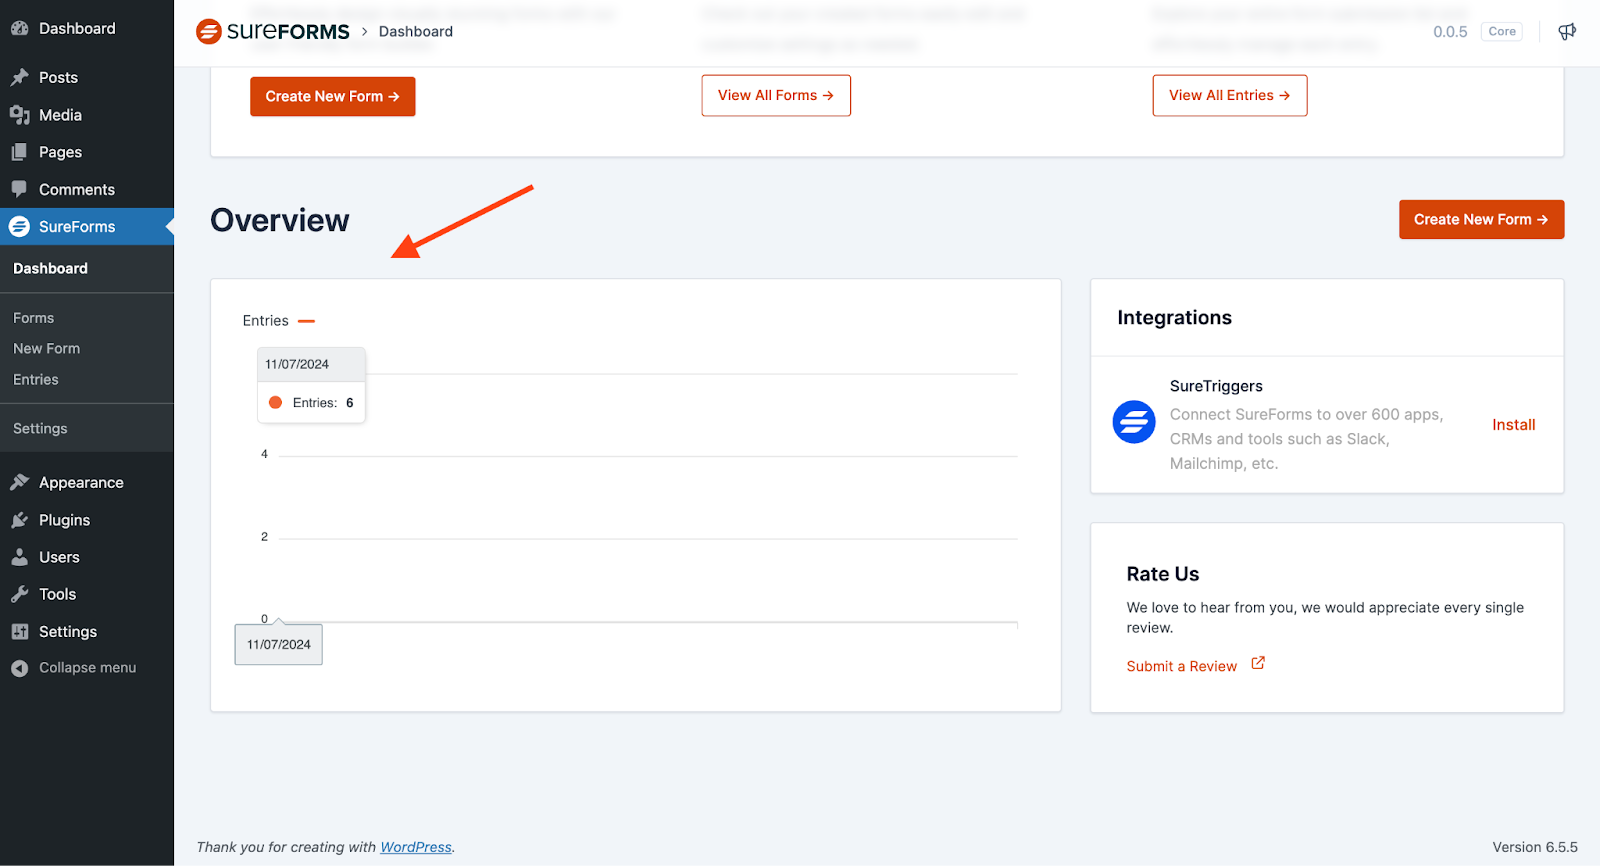Open the WordPress footer link
Screen dimensions: 1600x866
tap(416, 847)
